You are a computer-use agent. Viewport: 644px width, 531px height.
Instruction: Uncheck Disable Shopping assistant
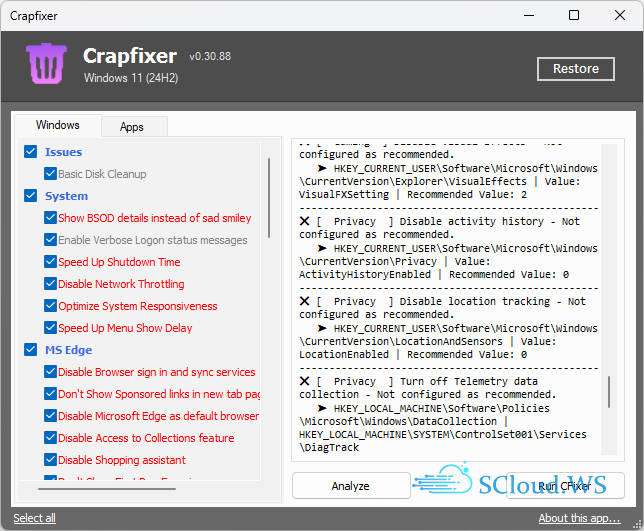coord(50,460)
